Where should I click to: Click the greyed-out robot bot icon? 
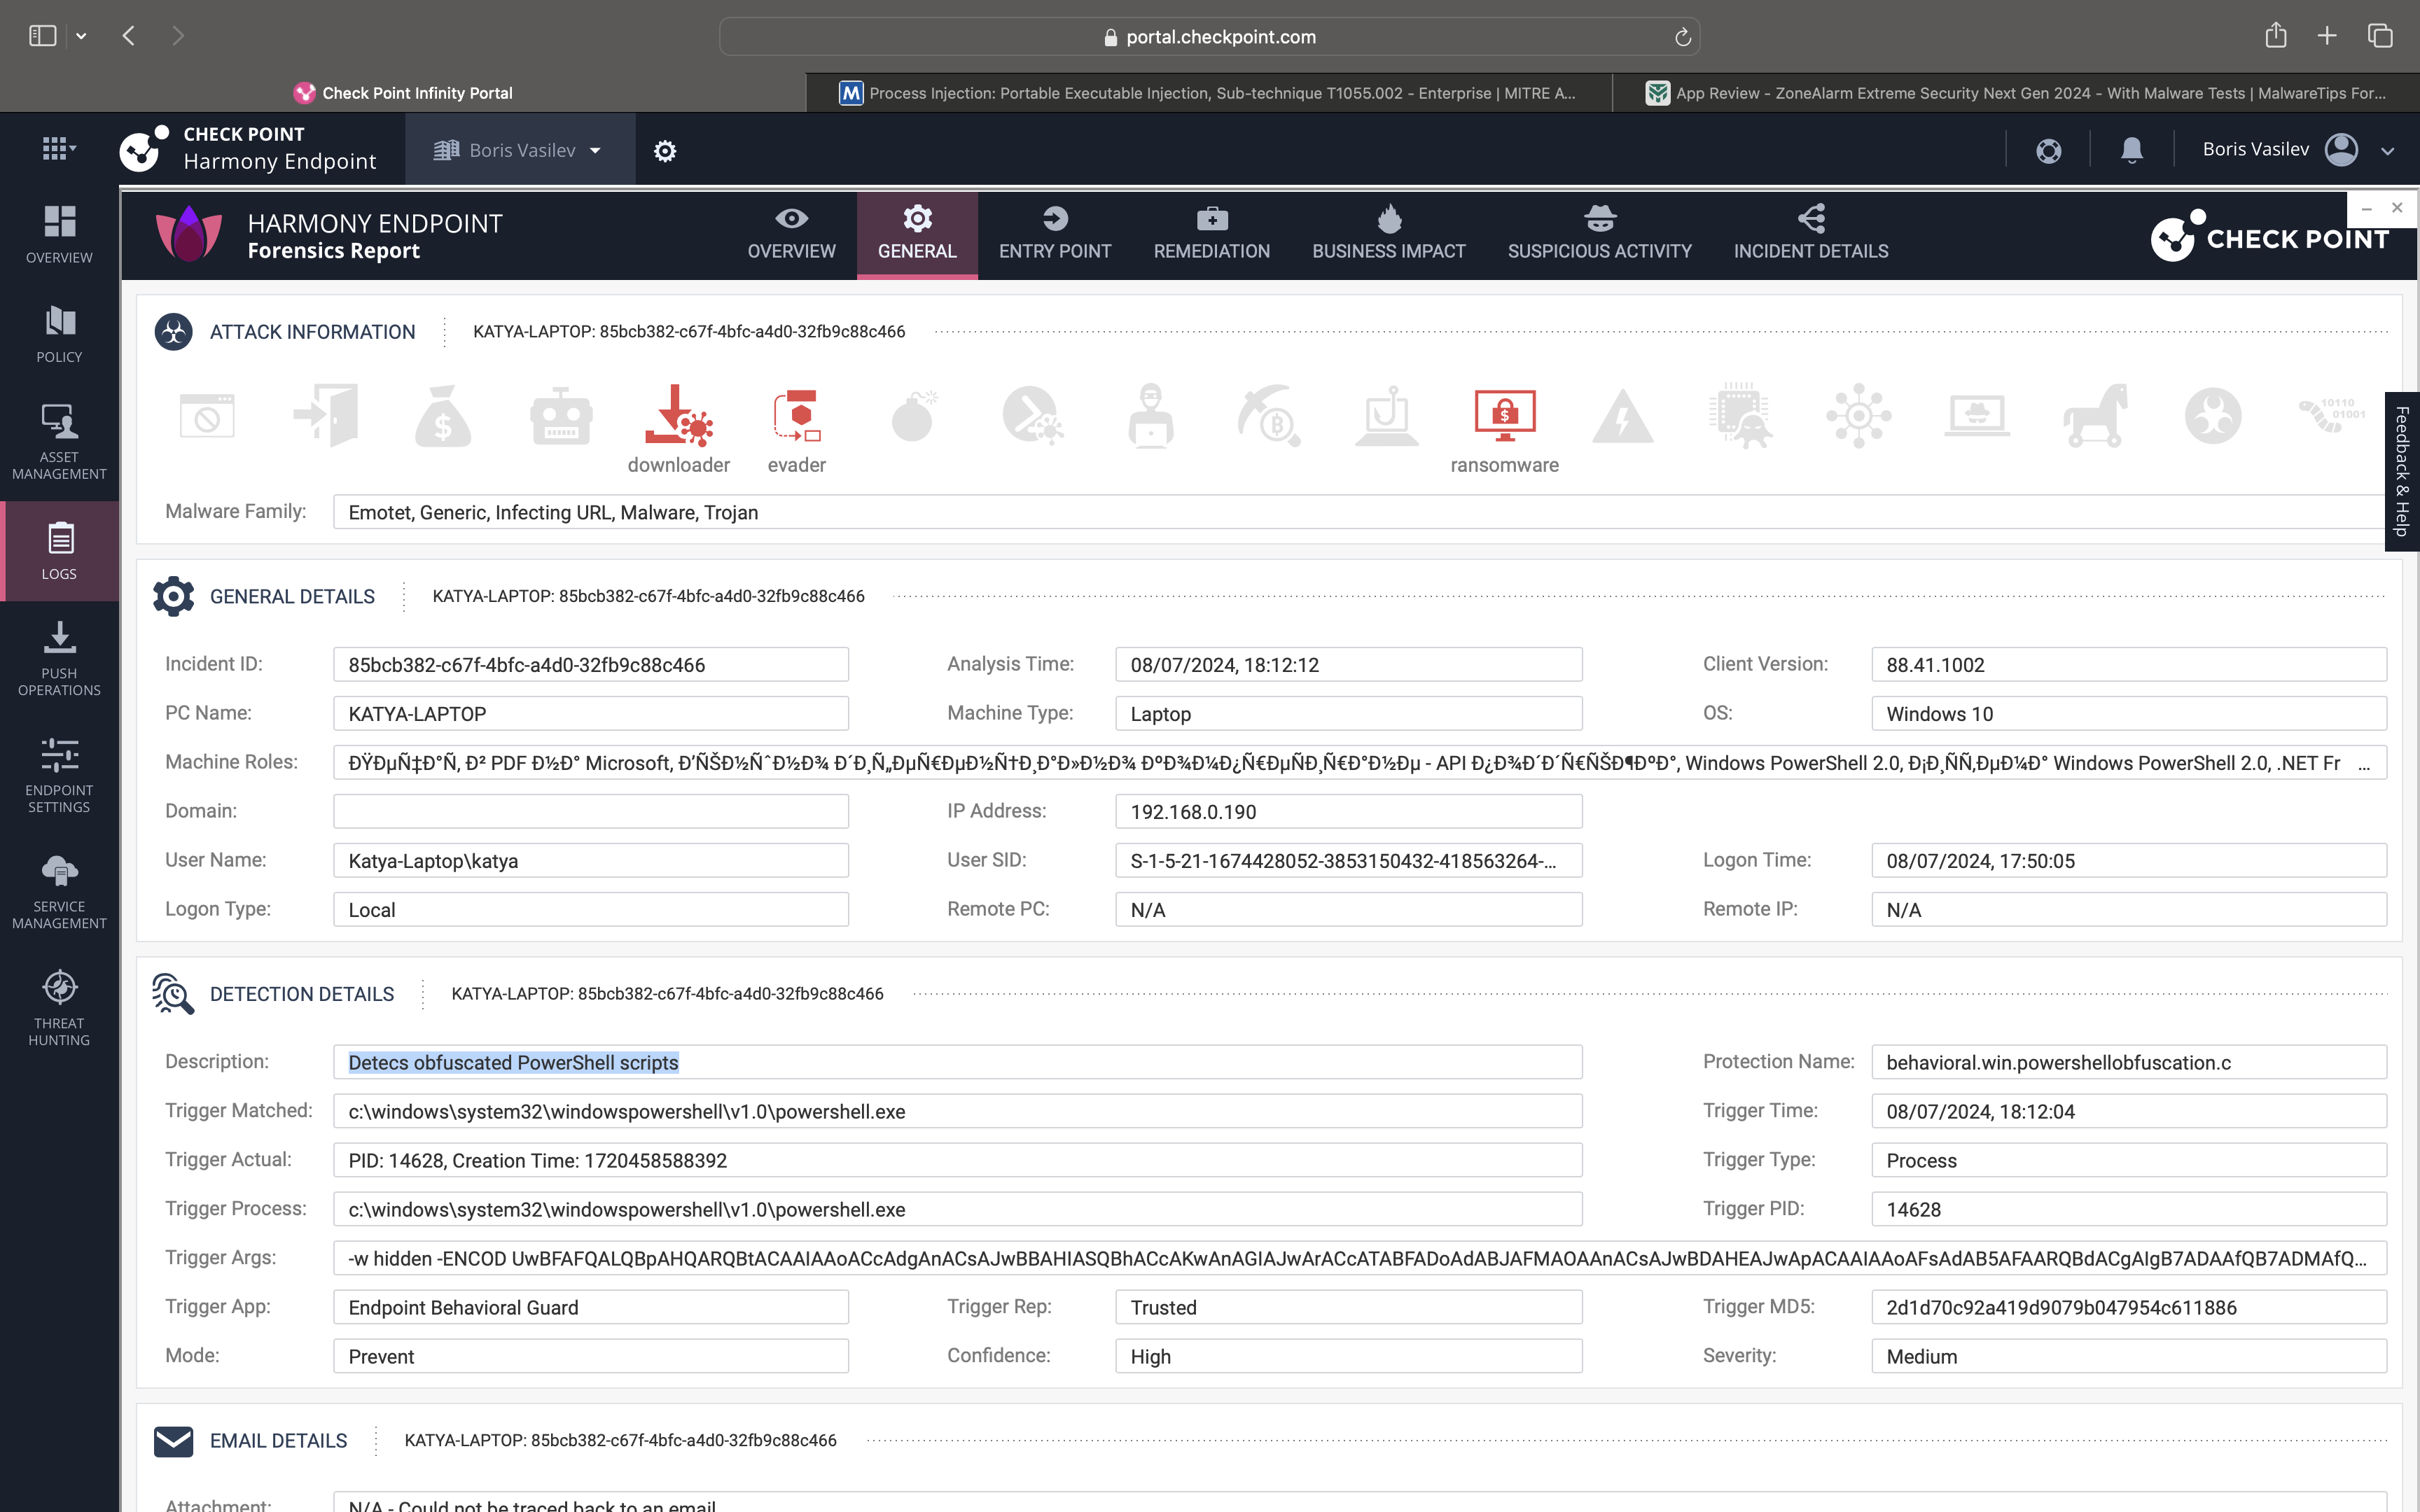[560, 416]
